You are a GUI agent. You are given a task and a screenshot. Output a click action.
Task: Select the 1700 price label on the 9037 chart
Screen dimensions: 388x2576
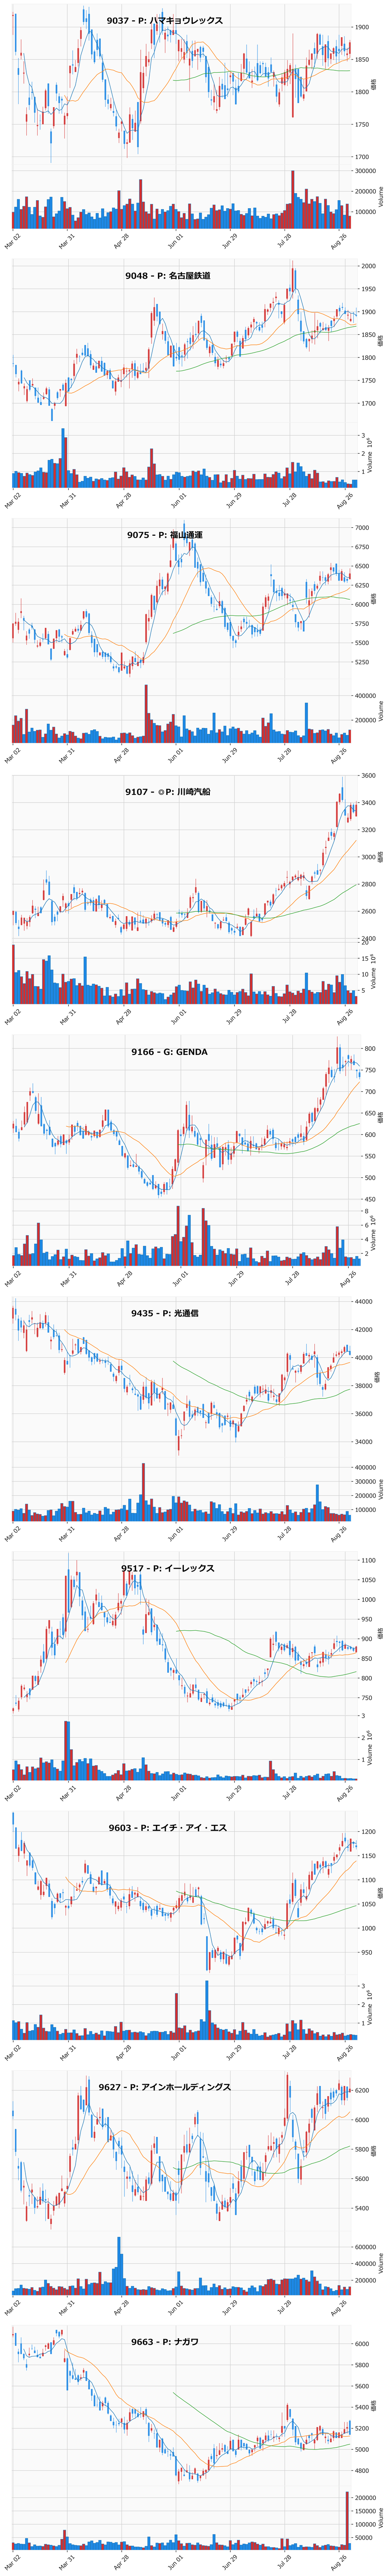(x=363, y=157)
